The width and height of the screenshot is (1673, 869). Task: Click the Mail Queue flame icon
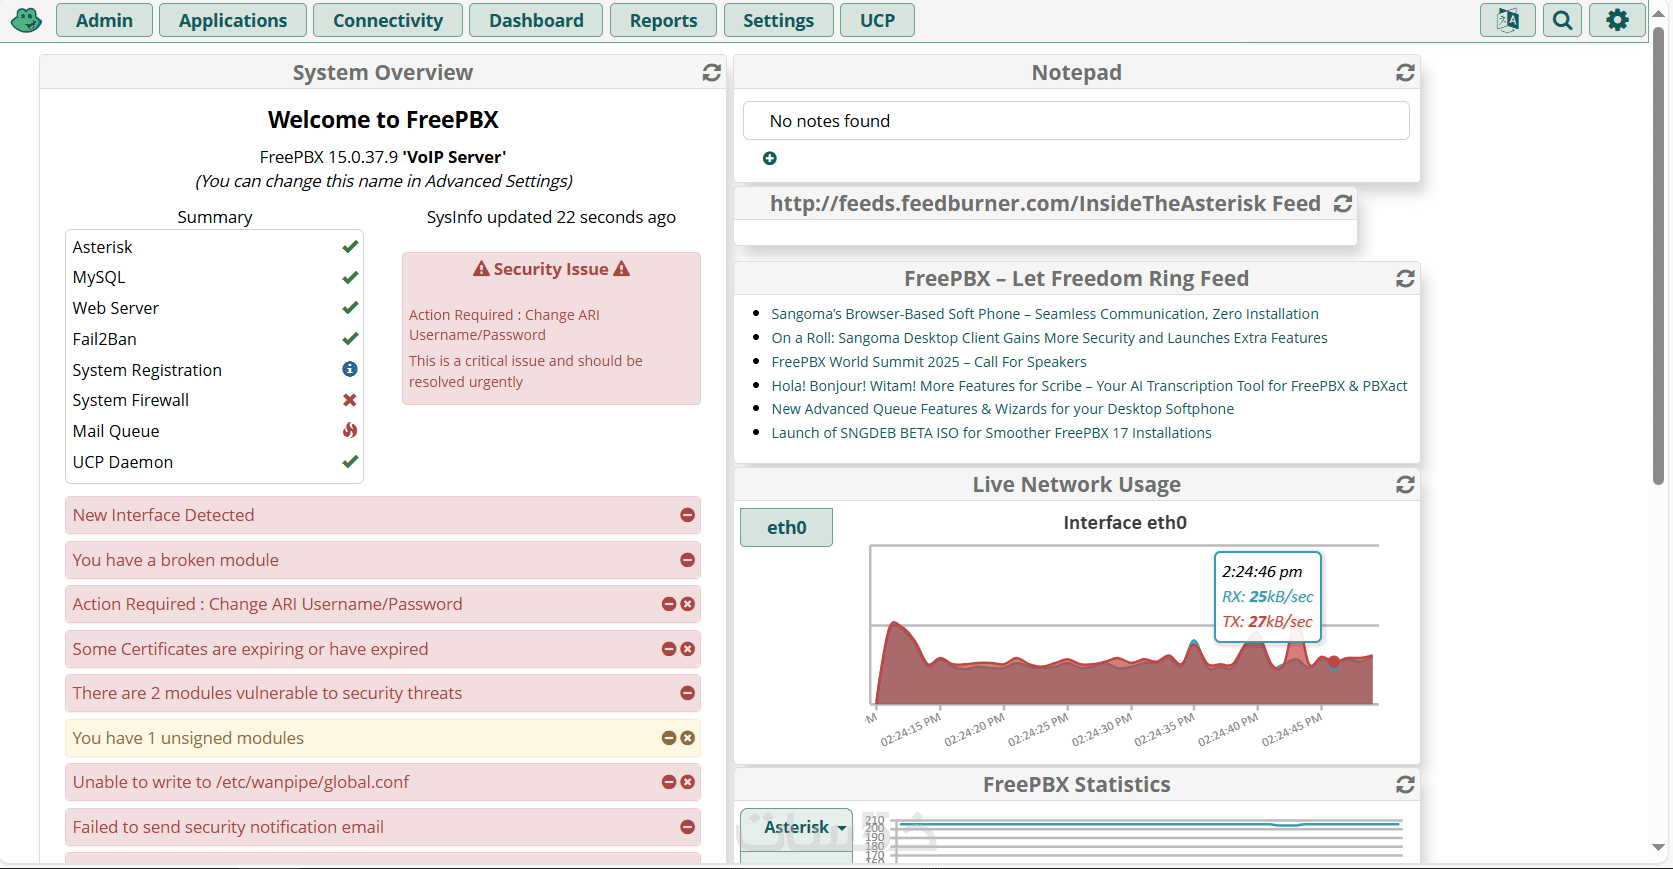pyautogui.click(x=350, y=430)
